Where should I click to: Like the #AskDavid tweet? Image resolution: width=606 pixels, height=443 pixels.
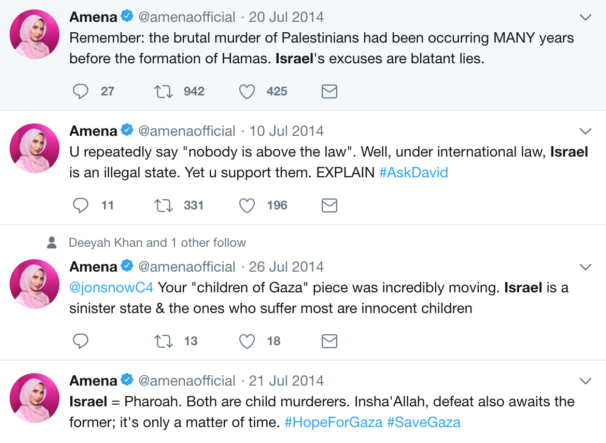[x=247, y=205]
